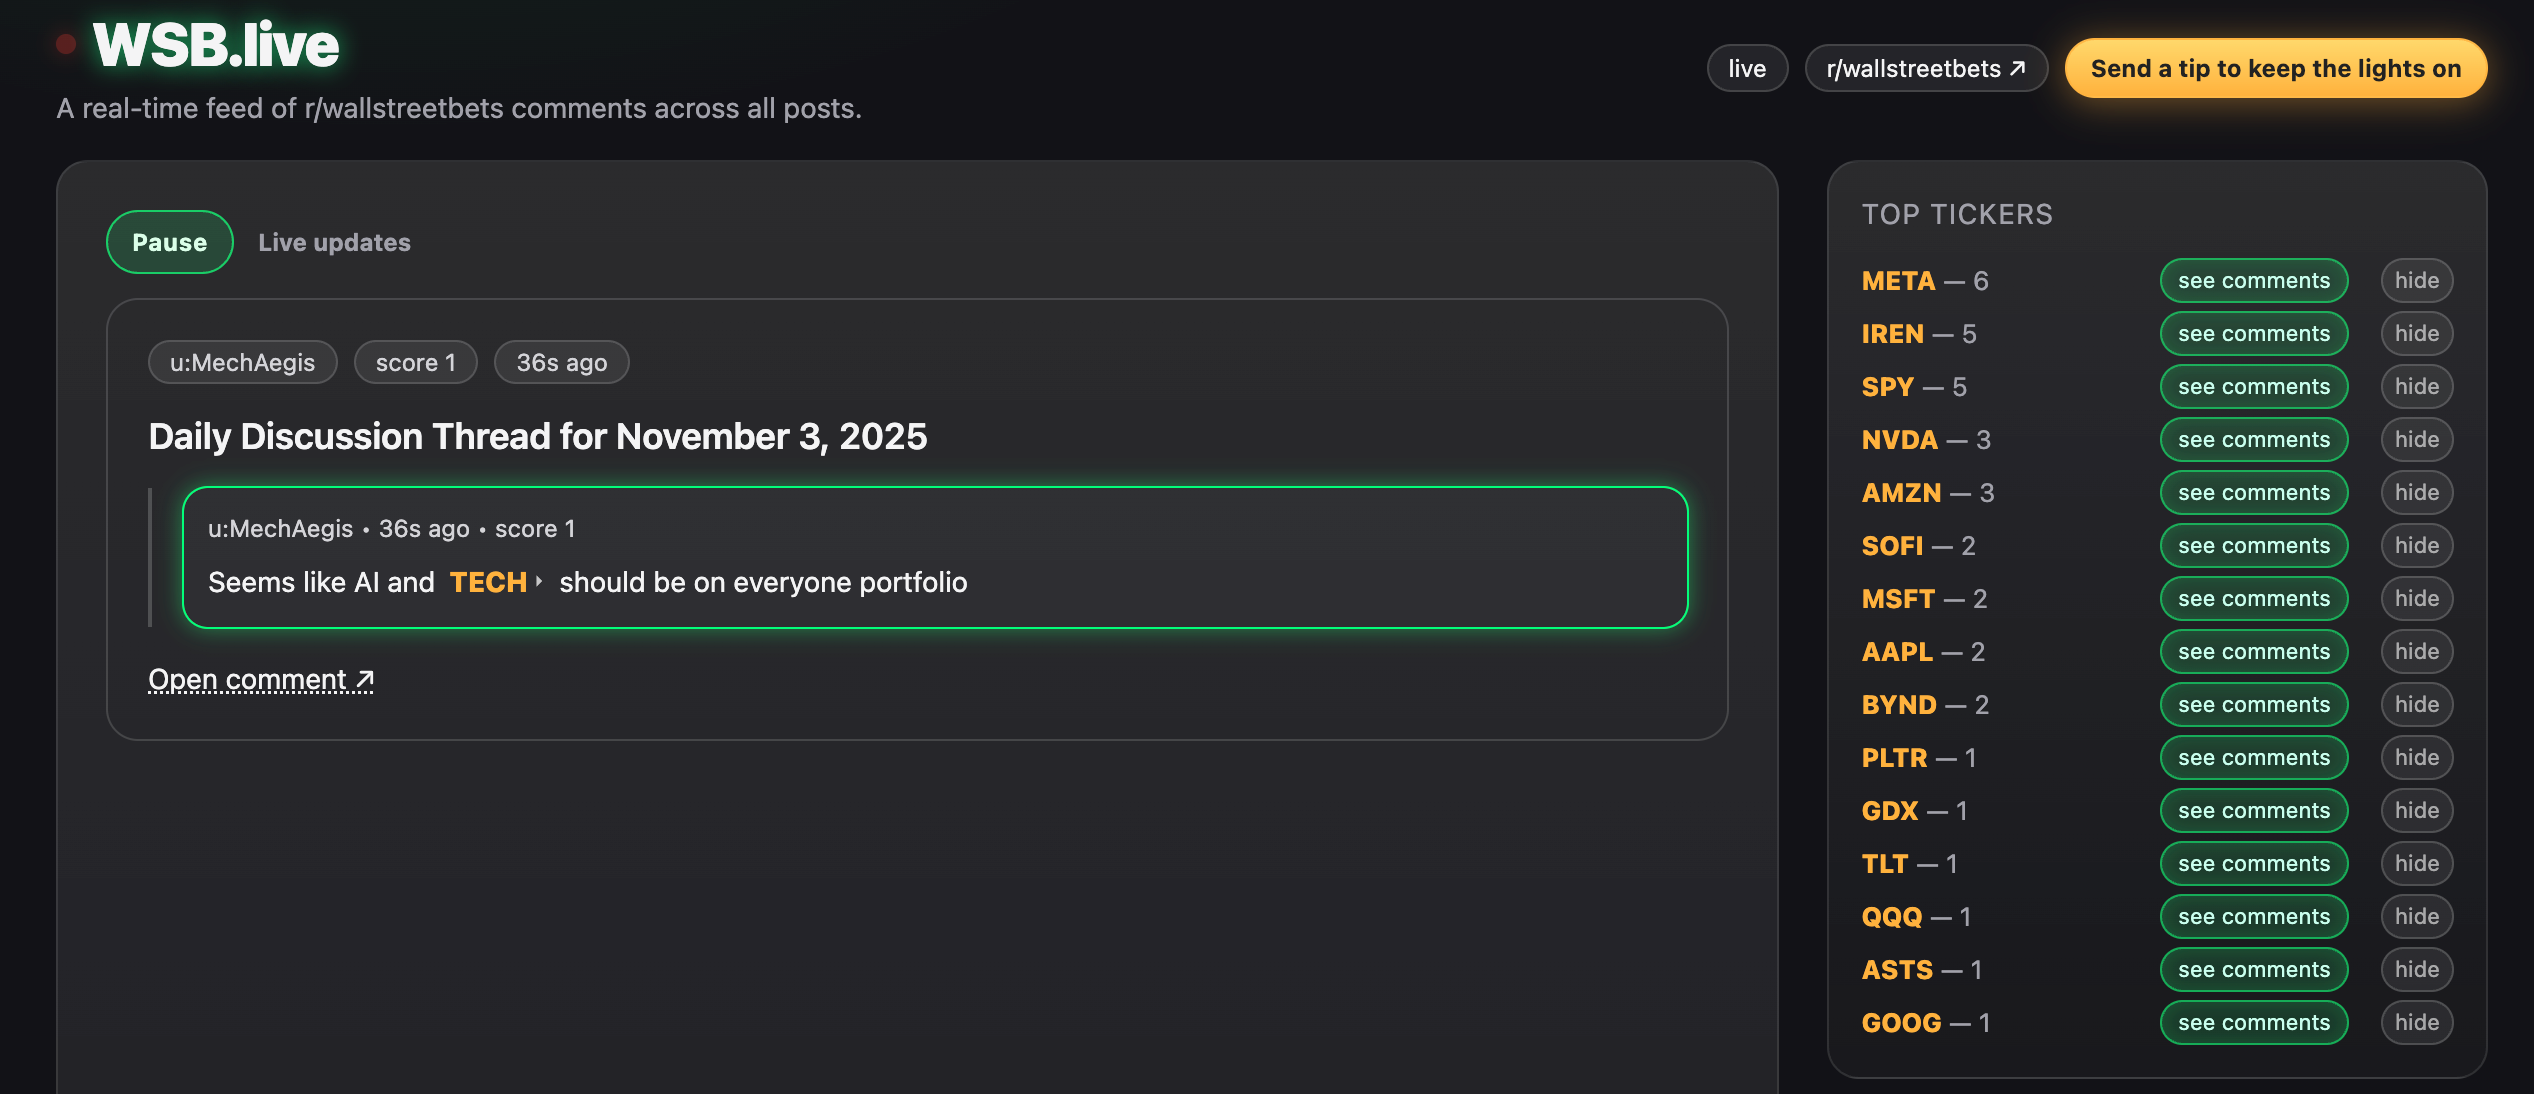See comments for IREN
The image size is (2534, 1094).
point(2253,334)
